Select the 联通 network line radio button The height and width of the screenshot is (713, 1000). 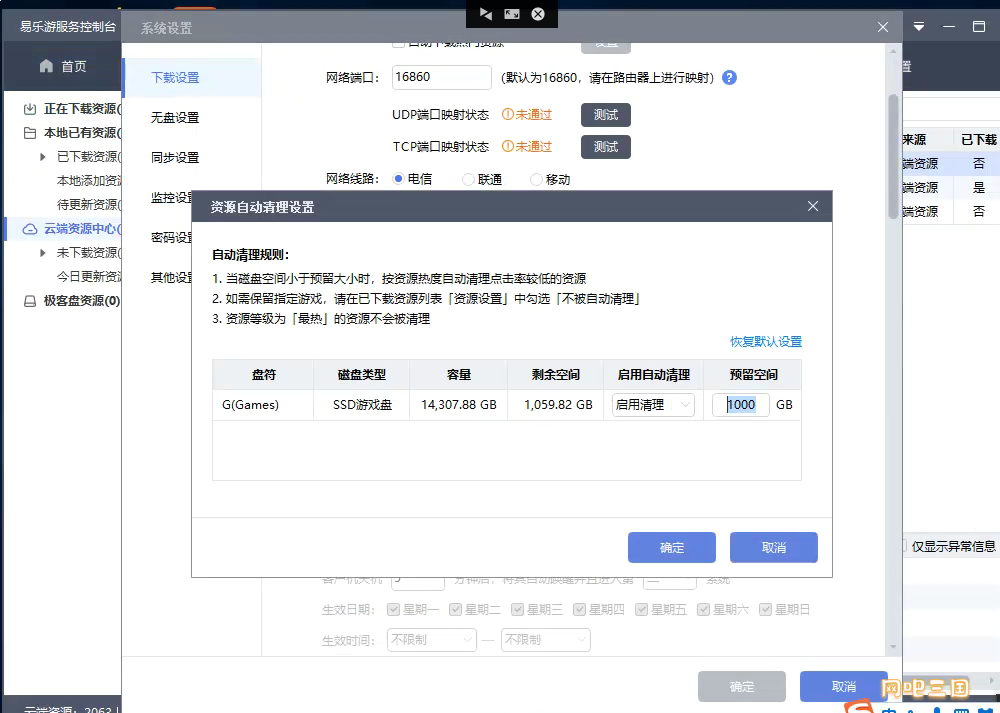[469, 180]
